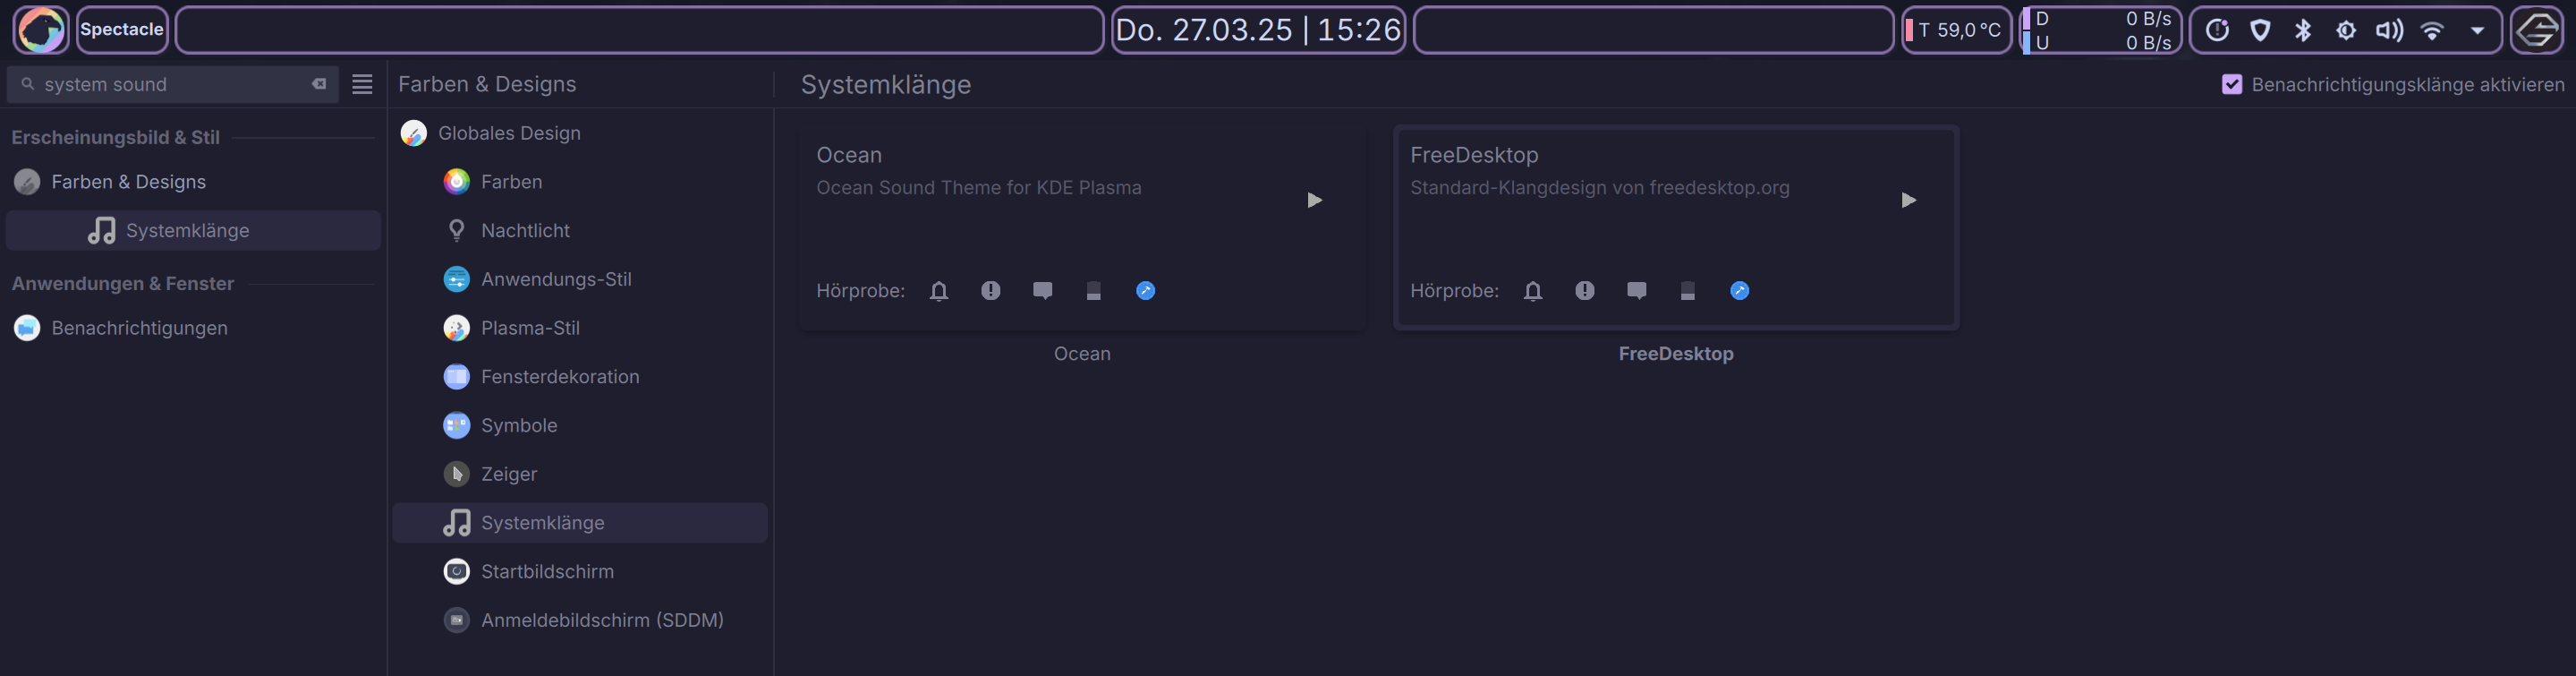This screenshot has height=676, width=2576.
Task: Select the Ocean sound theme card
Action: click(1082, 228)
